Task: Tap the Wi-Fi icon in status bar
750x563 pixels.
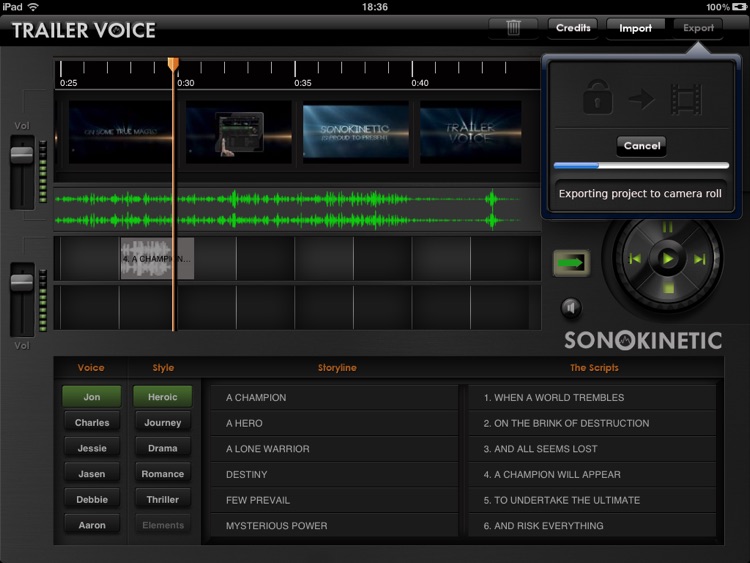Action: click(x=33, y=7)
